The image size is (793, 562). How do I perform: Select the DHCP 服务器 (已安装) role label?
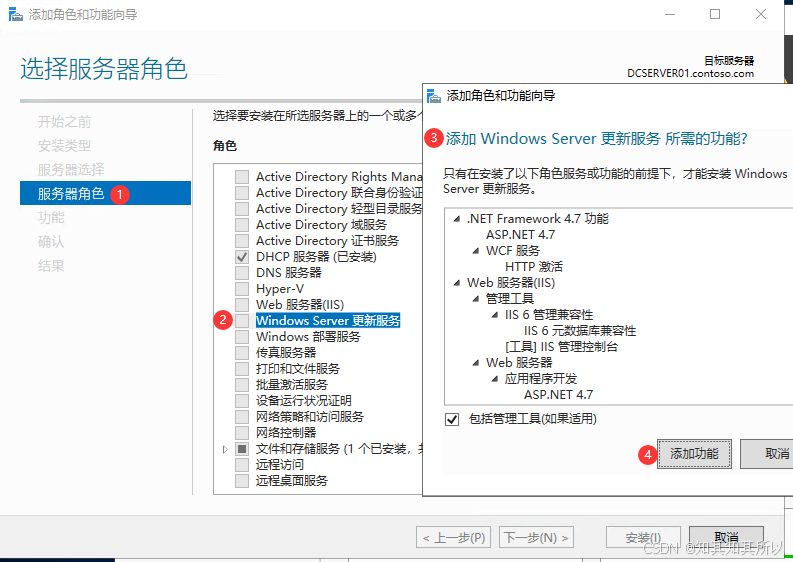tap(316, 256)
